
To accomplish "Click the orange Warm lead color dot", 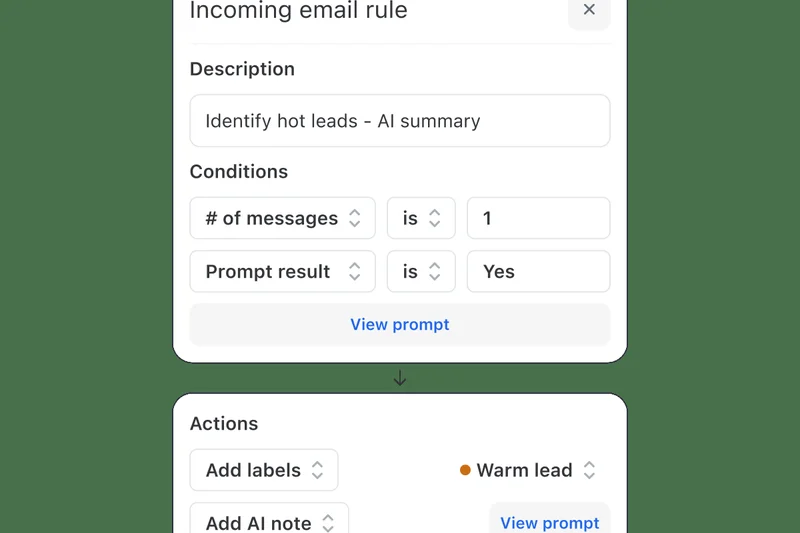I will (x=465, y=470).
